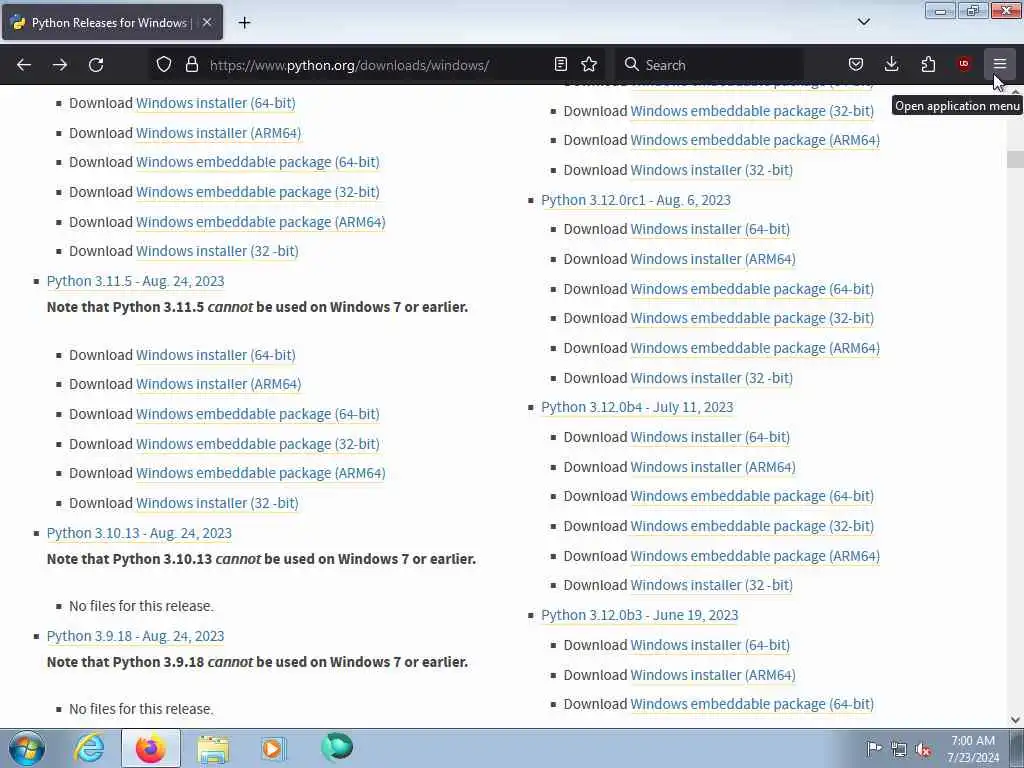Go back to the previous page

[x=24, y=65]
